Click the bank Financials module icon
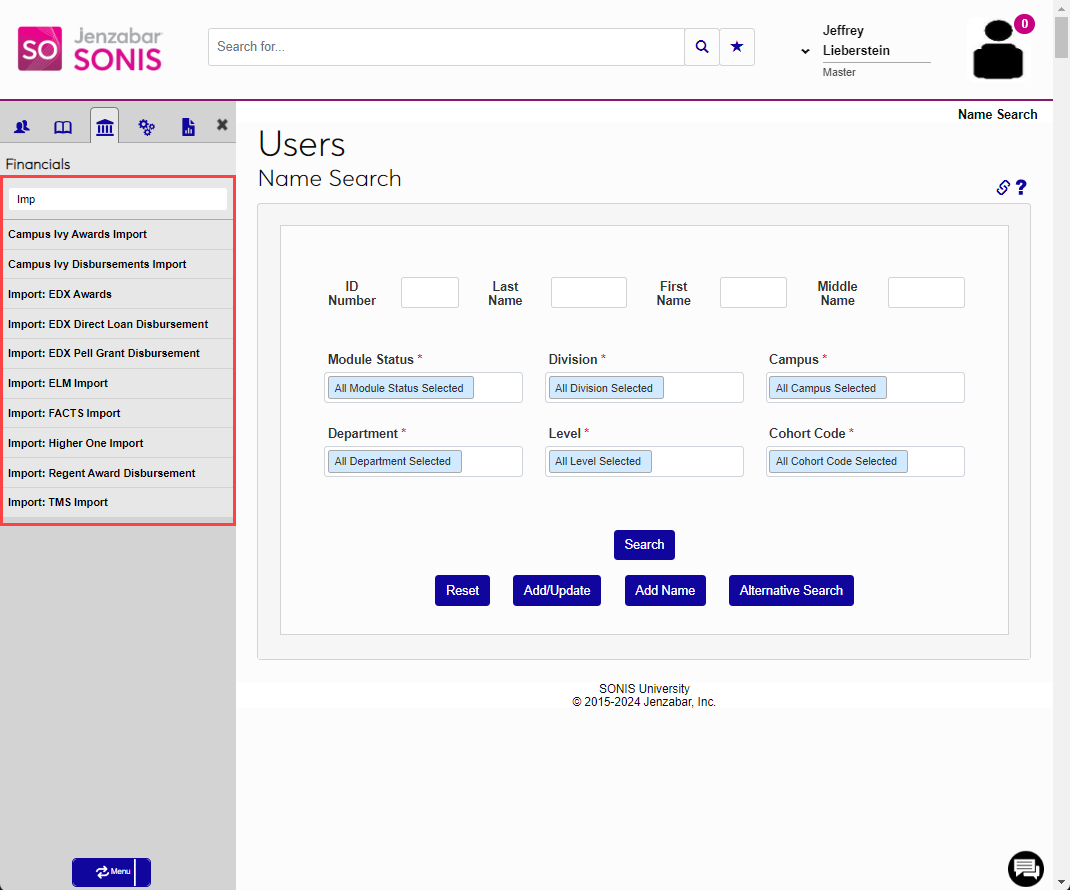 [105, 125]
